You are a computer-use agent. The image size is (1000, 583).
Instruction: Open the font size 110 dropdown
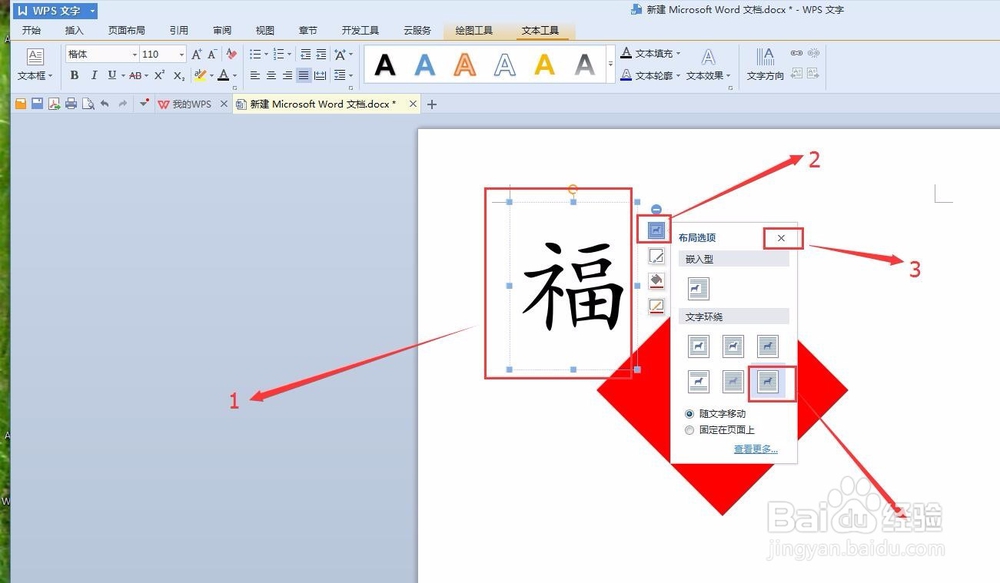pos(180,53)
